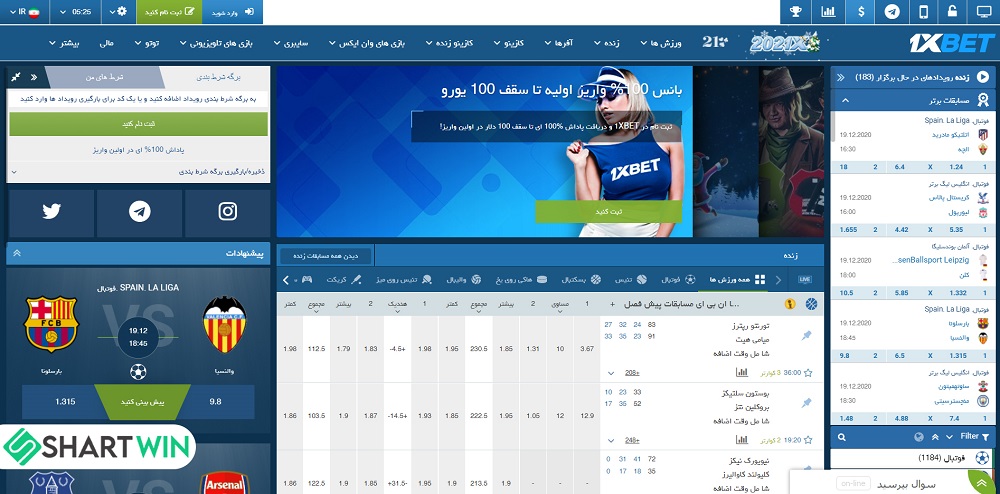Open the ورزش ها sports menu
The width and height of the screenshot is (1000, 494).
(663, 43)
